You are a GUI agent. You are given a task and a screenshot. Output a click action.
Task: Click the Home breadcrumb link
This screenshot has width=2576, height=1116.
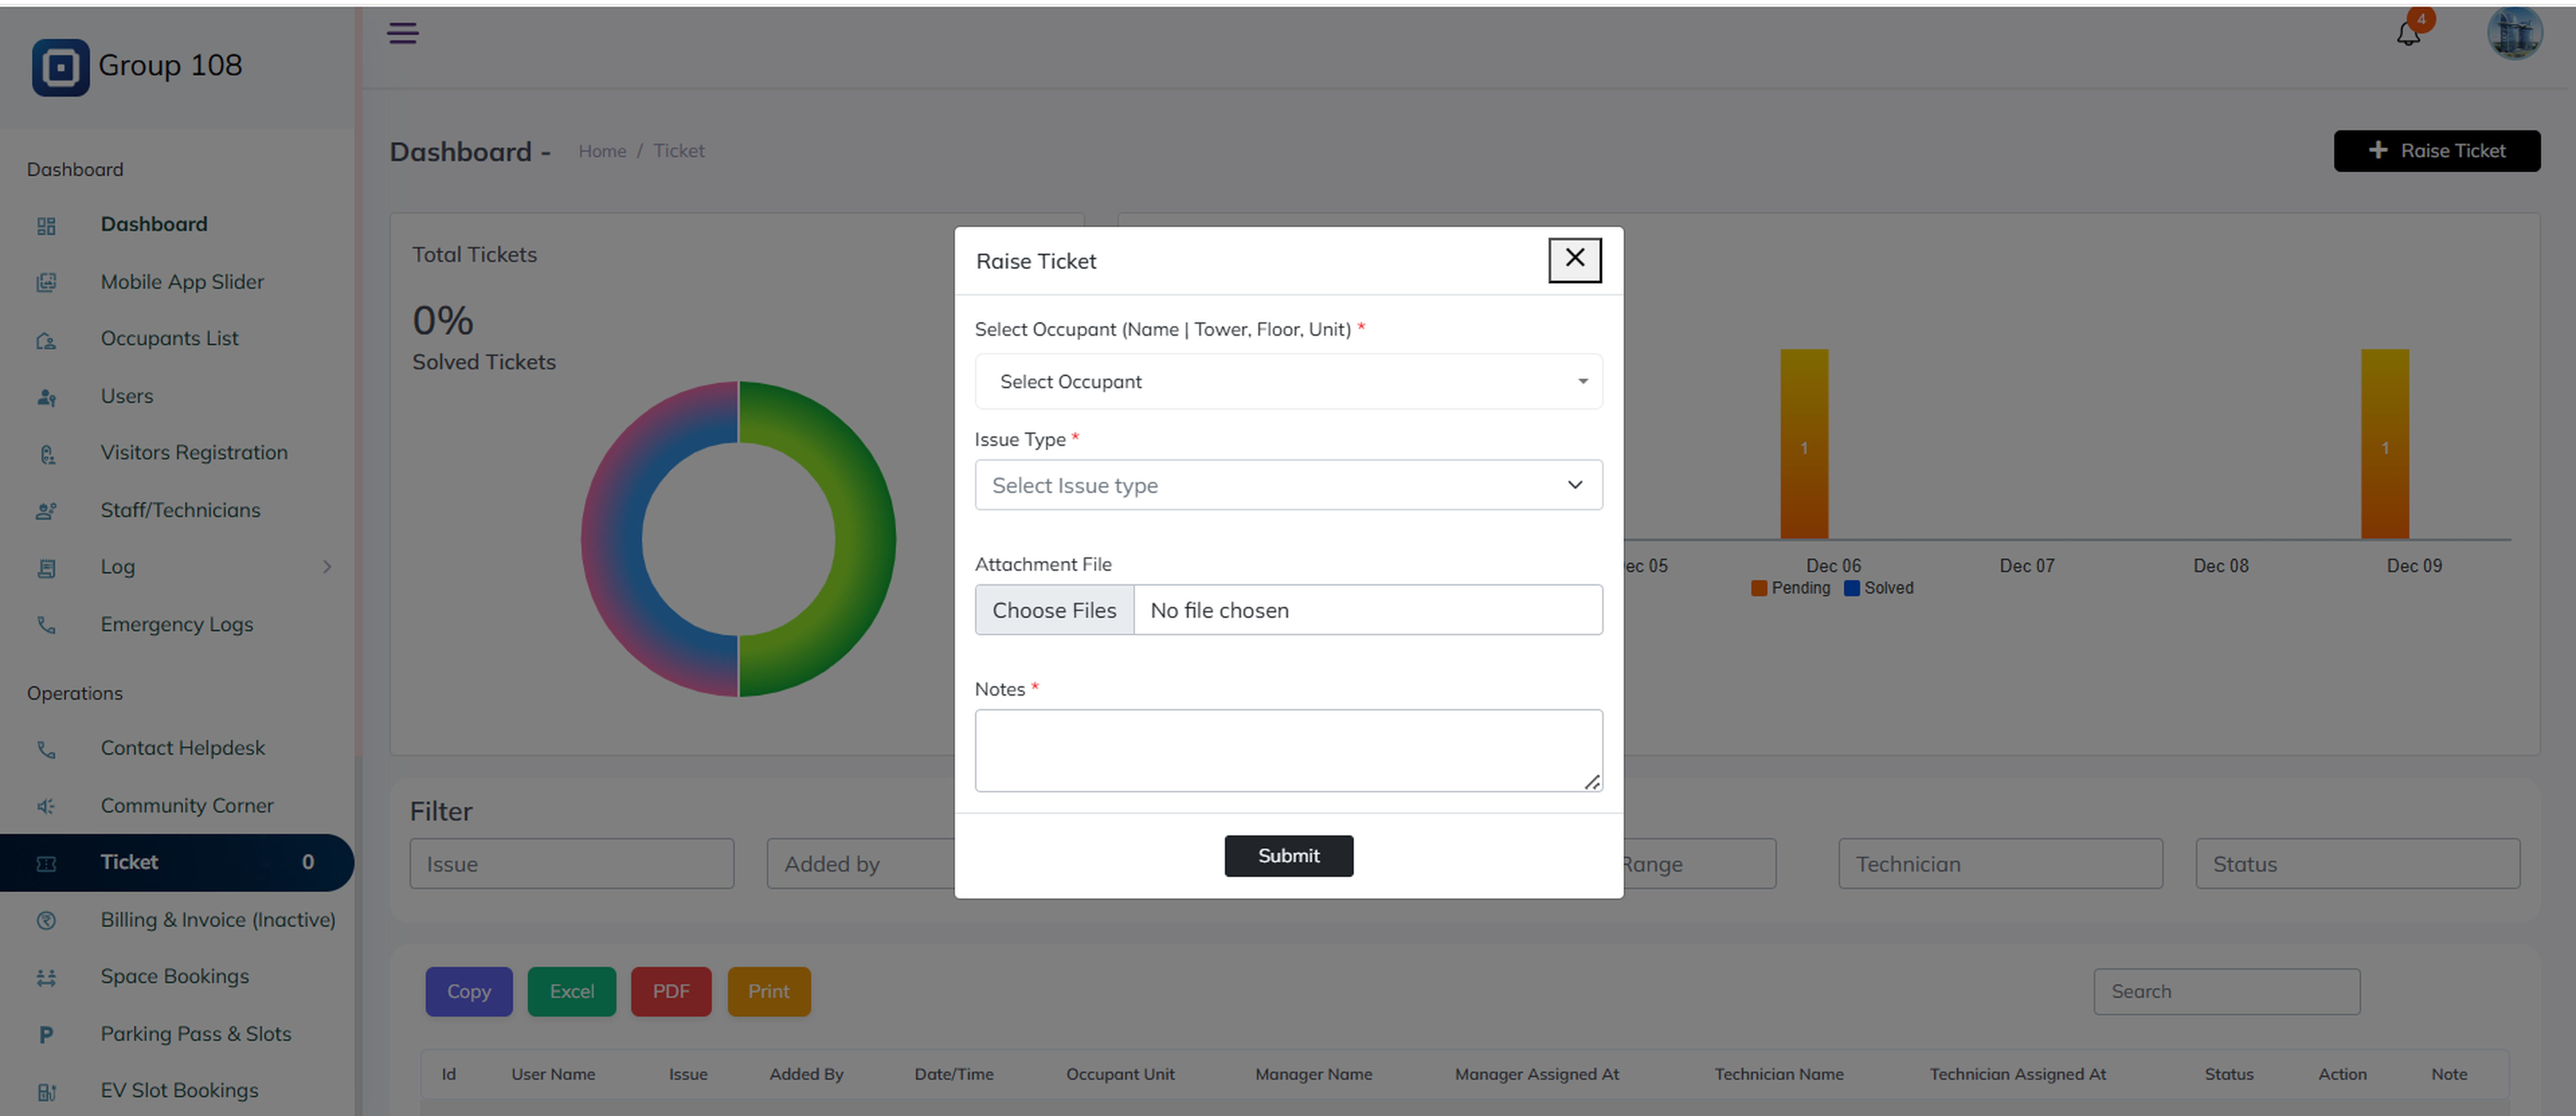pyautogui.click(x=602, y=151)
